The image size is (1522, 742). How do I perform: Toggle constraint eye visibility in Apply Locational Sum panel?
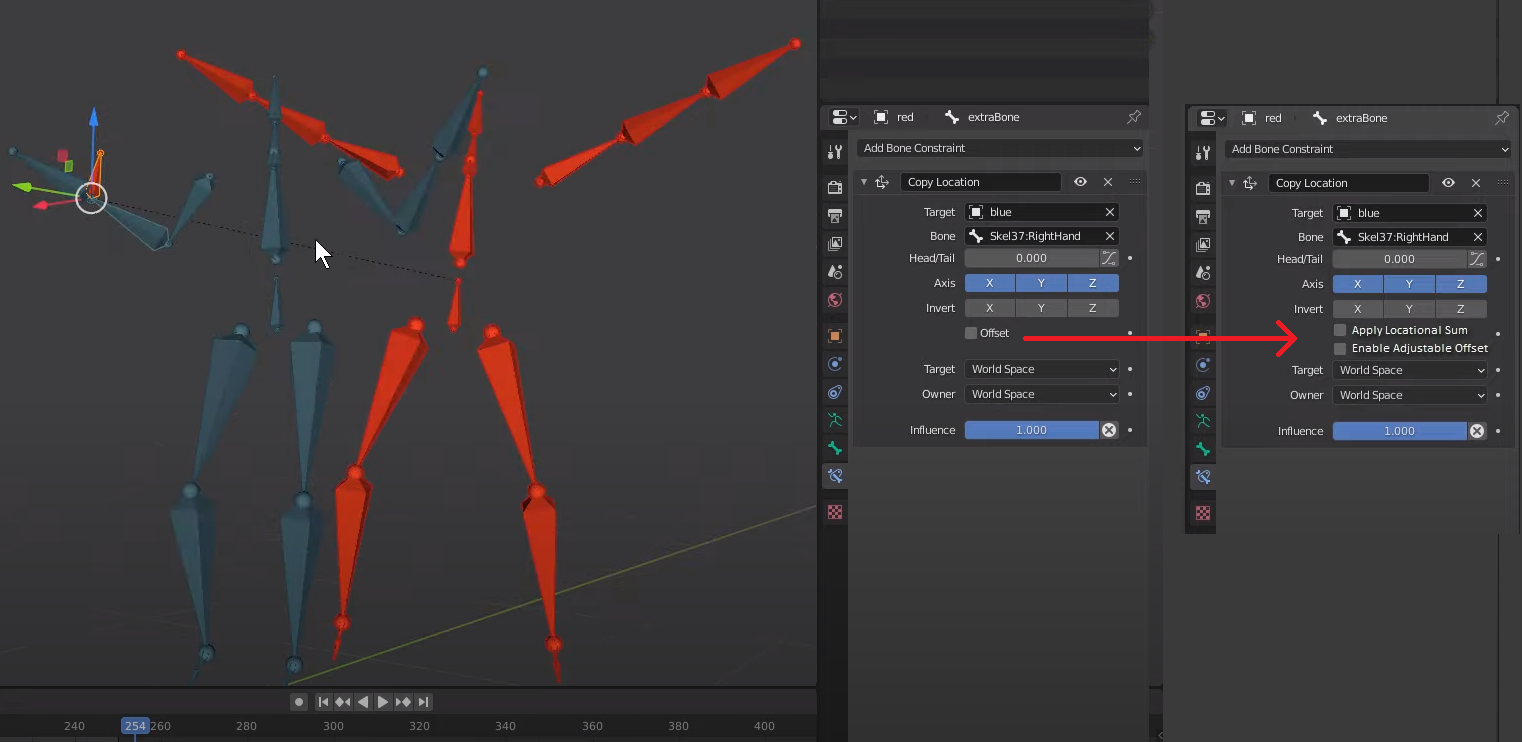[1448, 183]
